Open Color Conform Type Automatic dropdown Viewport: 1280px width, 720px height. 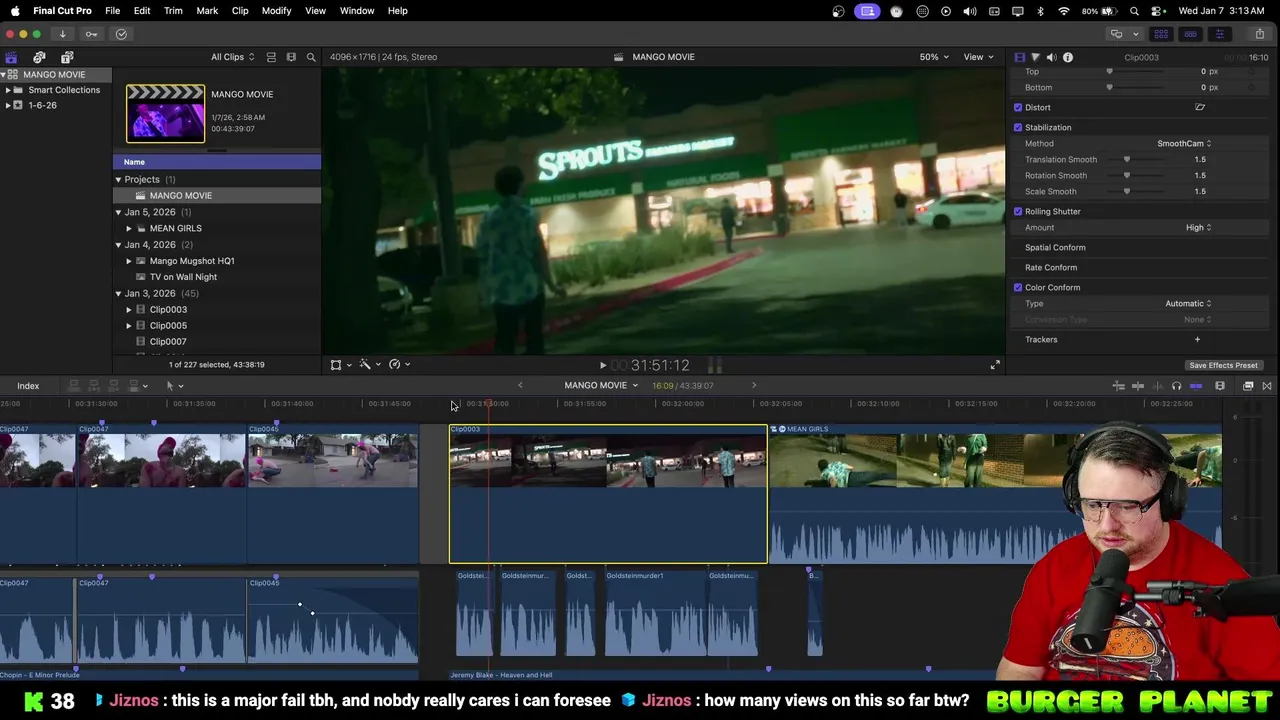coord(1188,304)
